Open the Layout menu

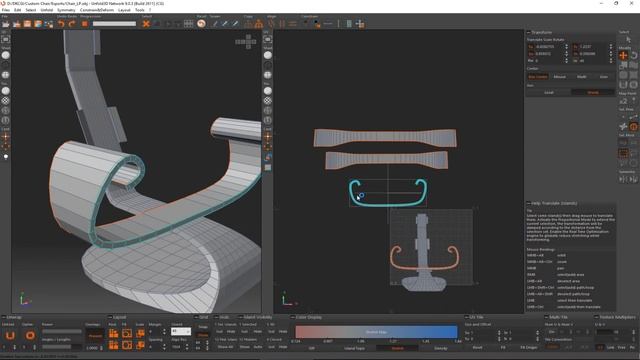(x=124, y=10)
